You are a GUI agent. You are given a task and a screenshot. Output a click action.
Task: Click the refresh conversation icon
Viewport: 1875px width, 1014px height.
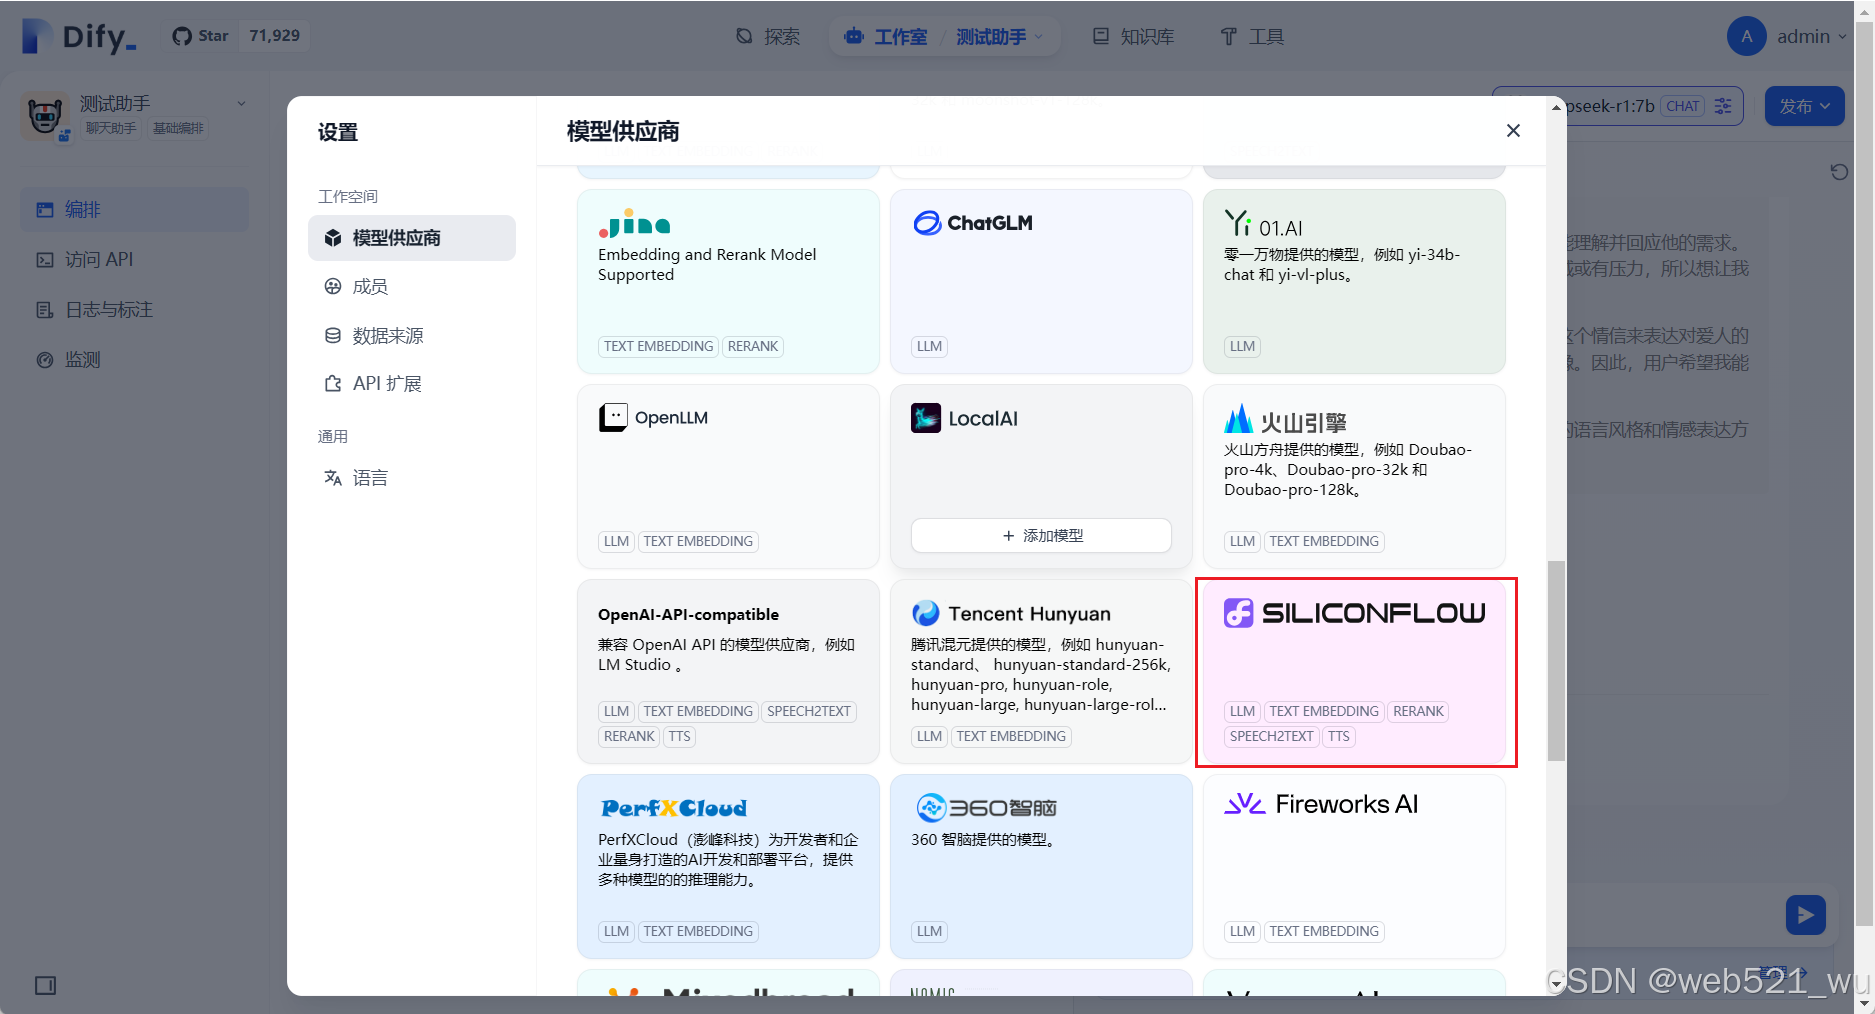1838,172
